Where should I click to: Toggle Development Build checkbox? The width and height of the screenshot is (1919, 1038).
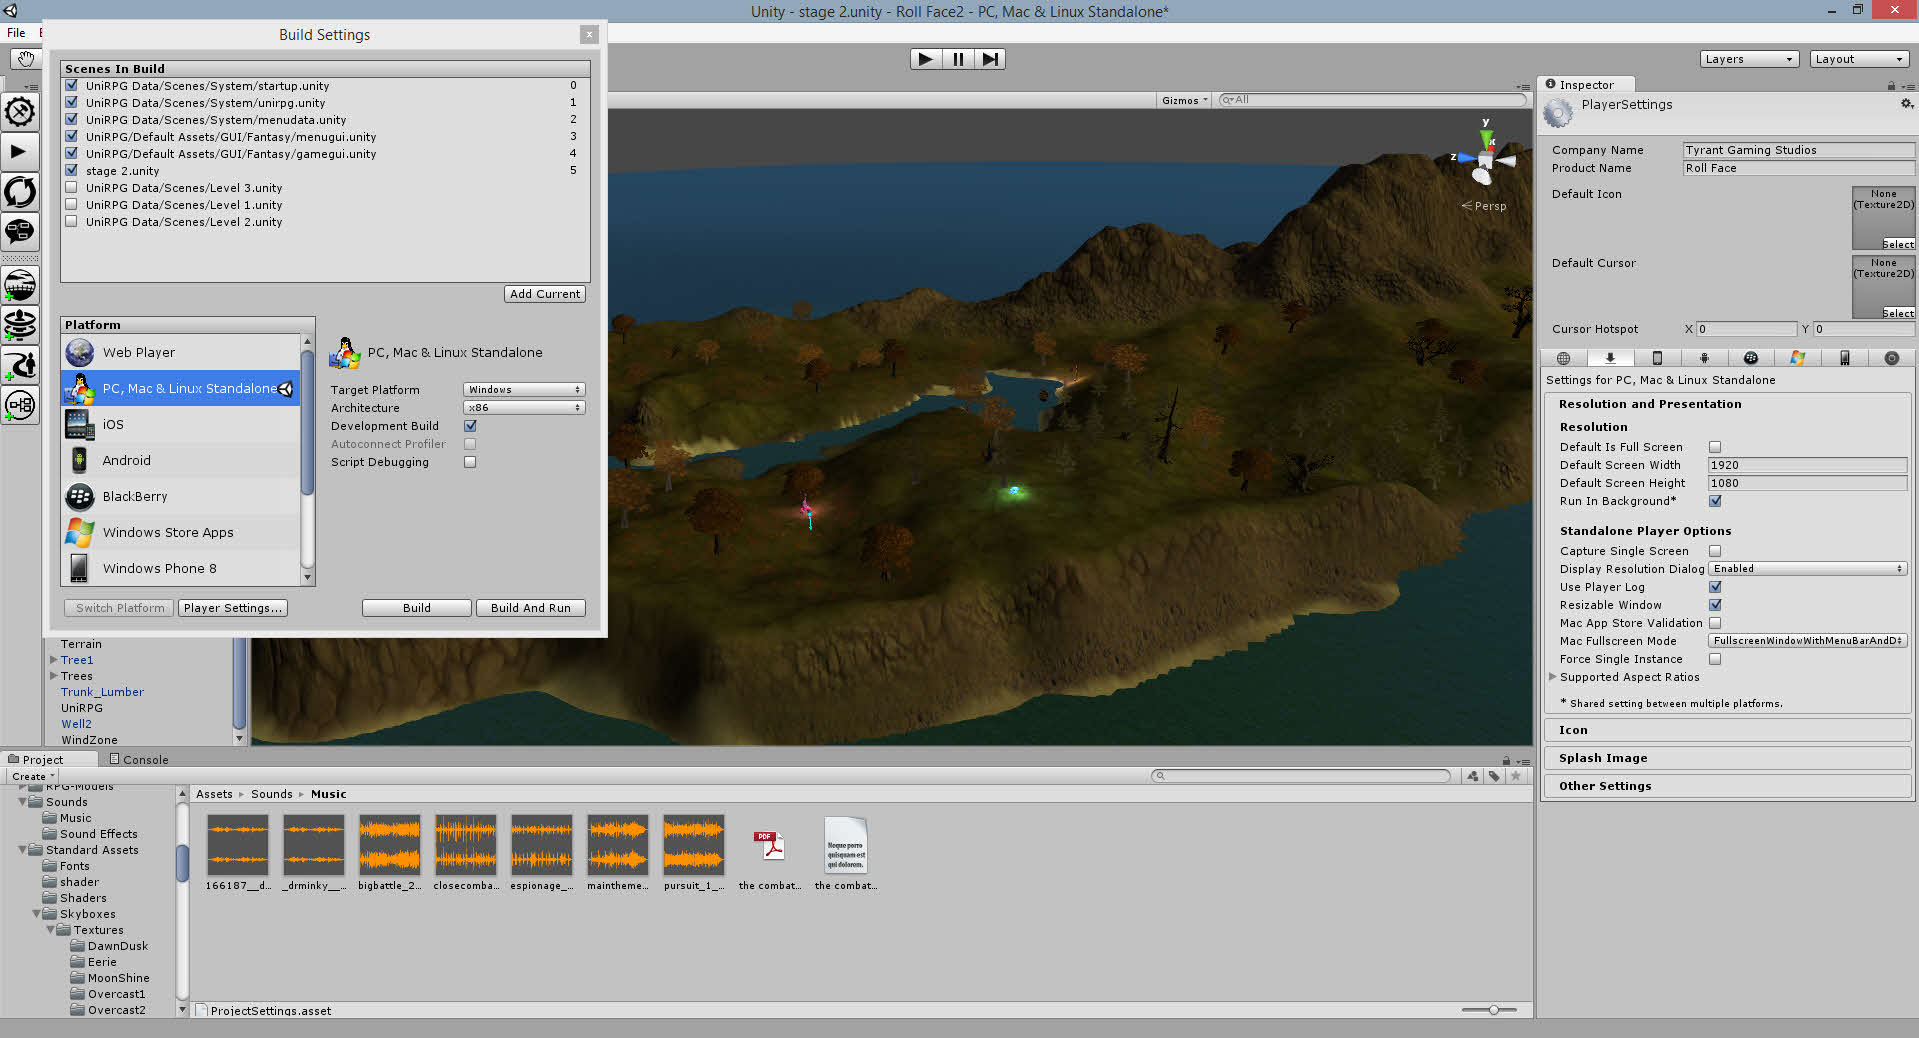pyautogui.click(x=470, y=426)
